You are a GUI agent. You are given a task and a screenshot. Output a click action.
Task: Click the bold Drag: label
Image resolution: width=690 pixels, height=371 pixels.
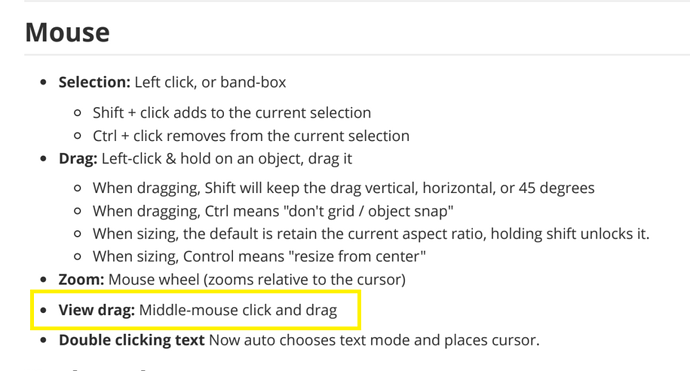pyautogui.click(x=78, y=158)
